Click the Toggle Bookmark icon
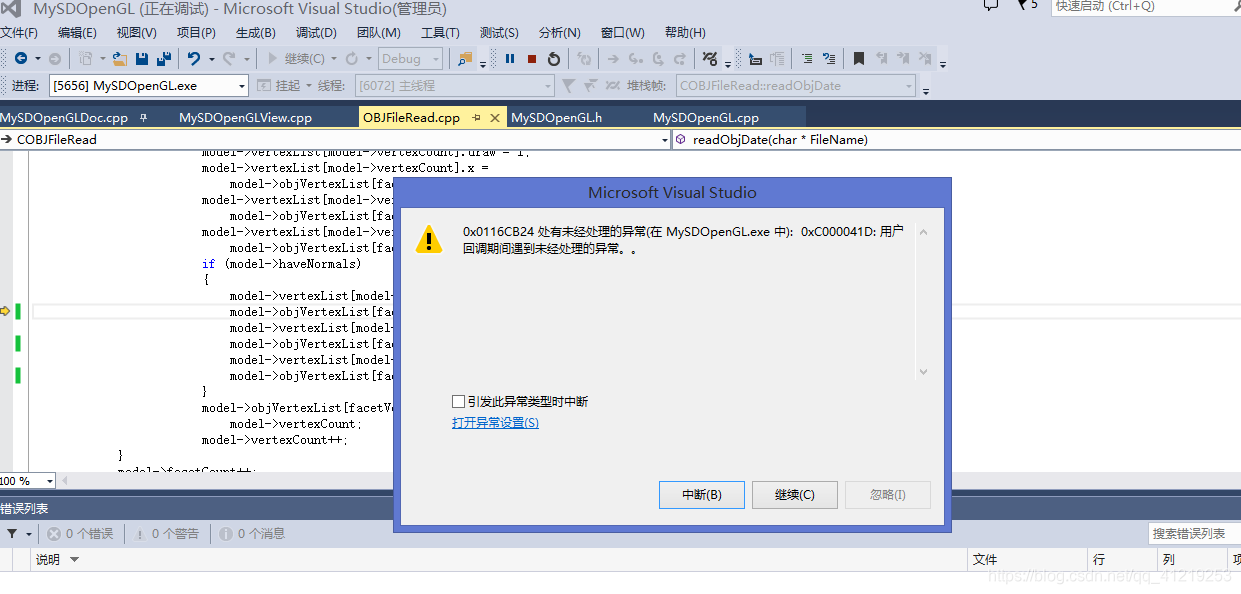This screenshot has height=594, width=1241. click(859, 59)
